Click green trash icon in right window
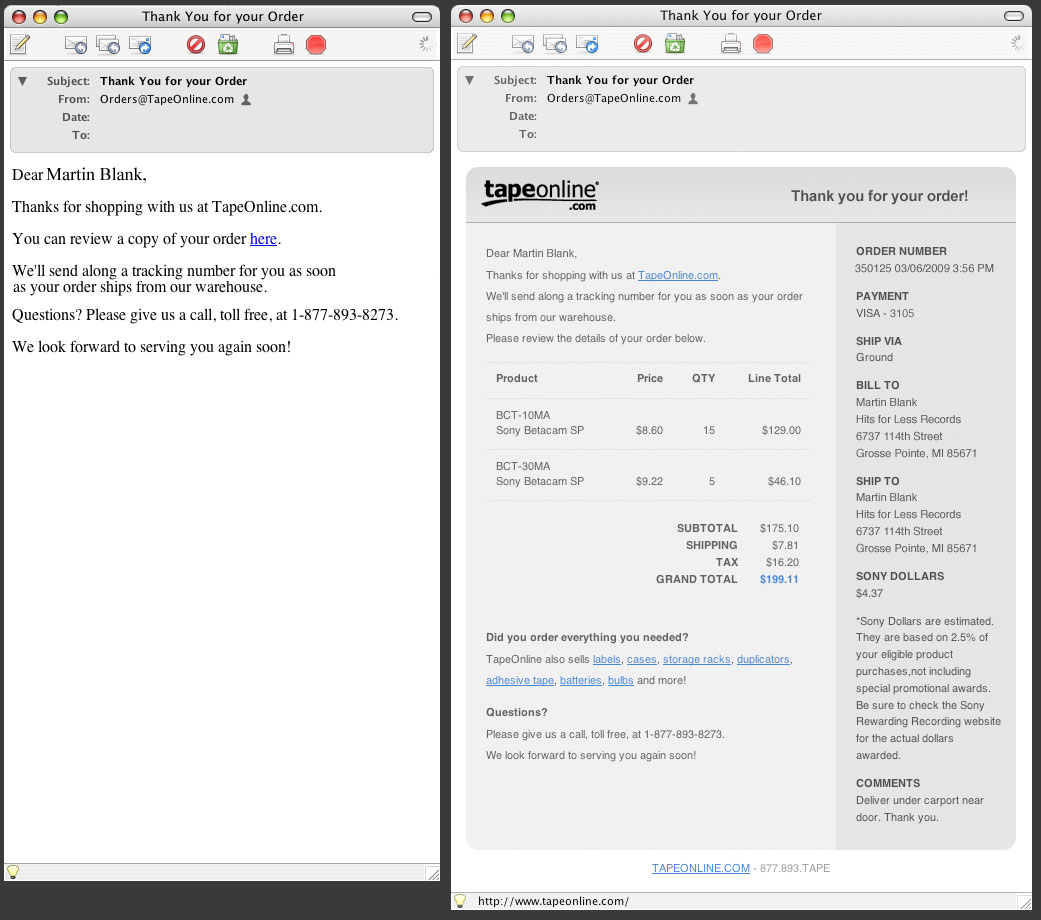The height and width of the screenshot is (920, 1041). pos(675,44)
